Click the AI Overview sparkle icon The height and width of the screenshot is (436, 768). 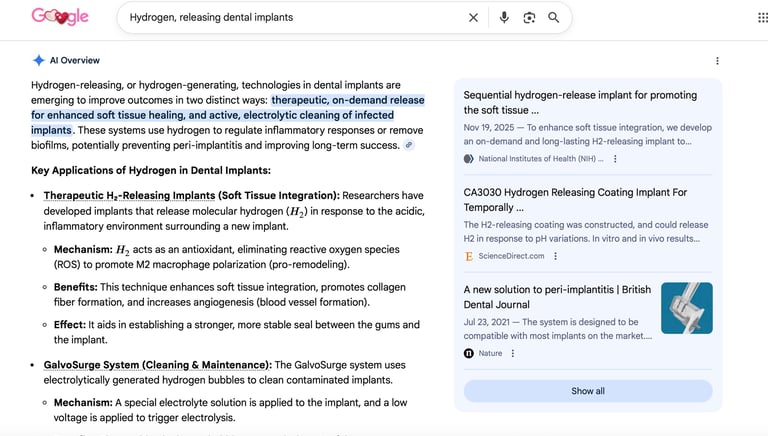coord(38,60)
